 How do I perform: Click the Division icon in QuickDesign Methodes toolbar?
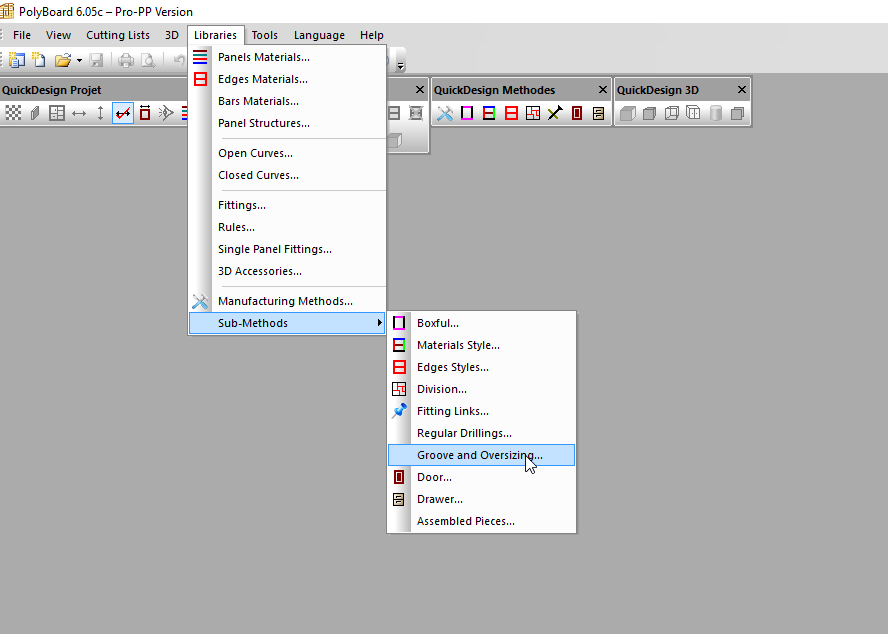(533, 113)
